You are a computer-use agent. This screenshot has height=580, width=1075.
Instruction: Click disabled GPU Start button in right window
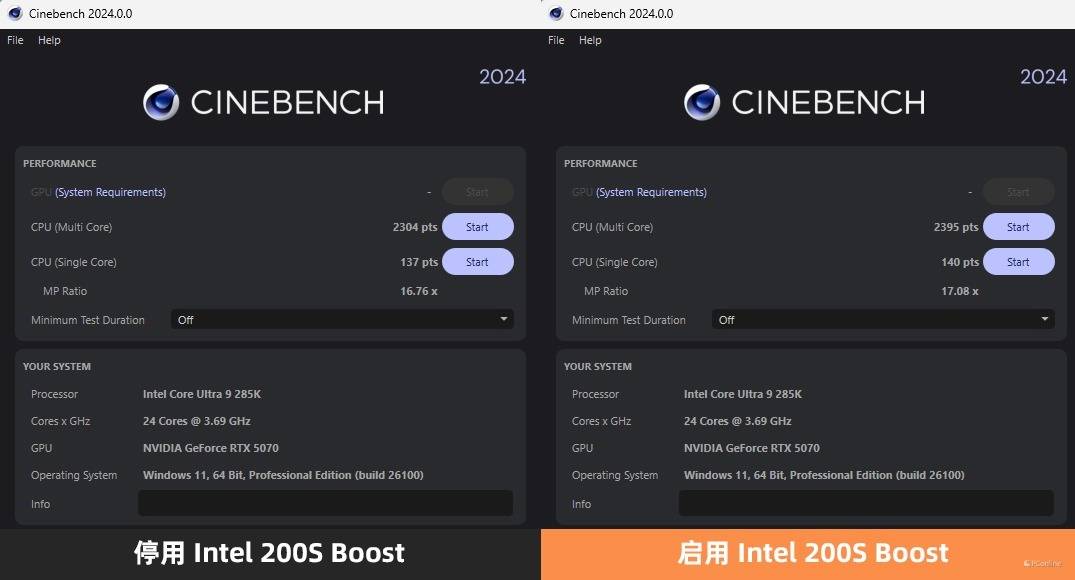1019,192
